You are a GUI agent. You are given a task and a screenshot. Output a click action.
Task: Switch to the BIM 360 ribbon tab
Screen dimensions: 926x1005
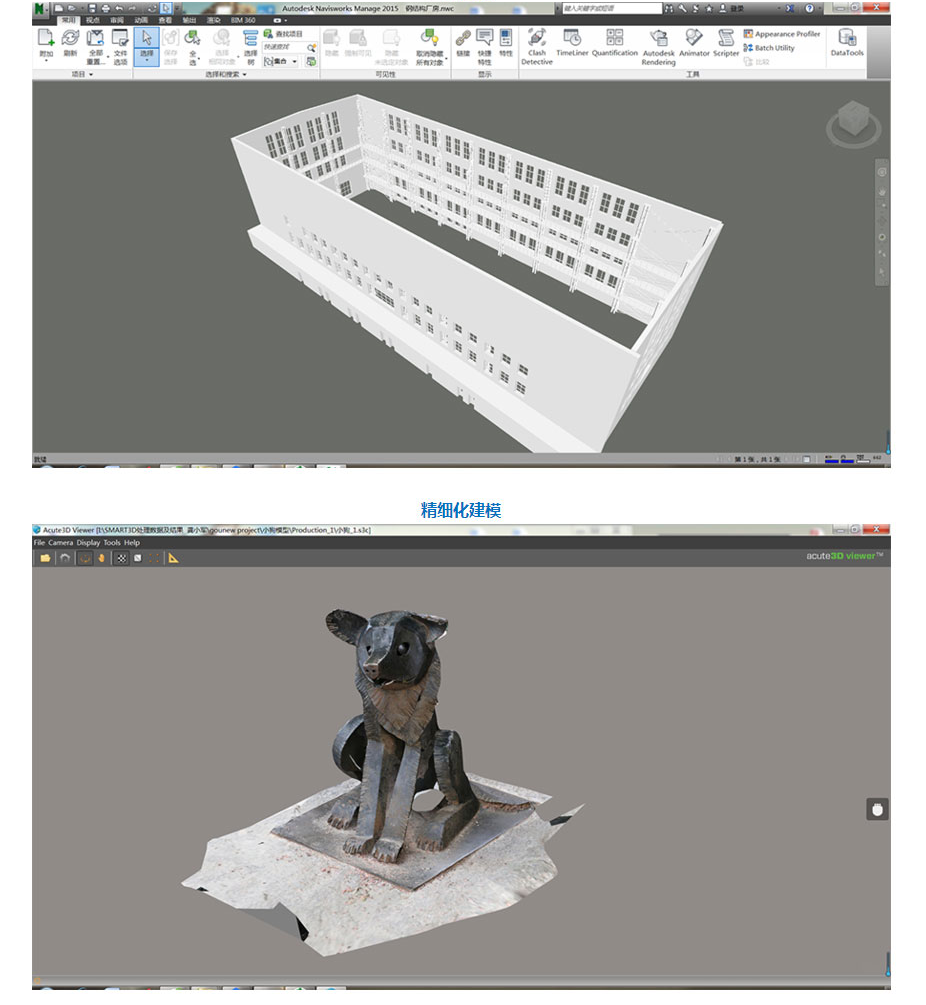245,20
